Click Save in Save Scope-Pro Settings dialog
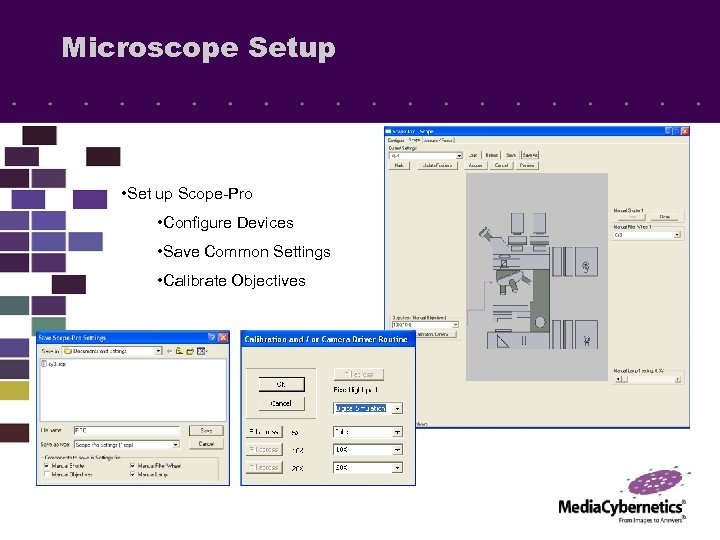 [206, 430]
